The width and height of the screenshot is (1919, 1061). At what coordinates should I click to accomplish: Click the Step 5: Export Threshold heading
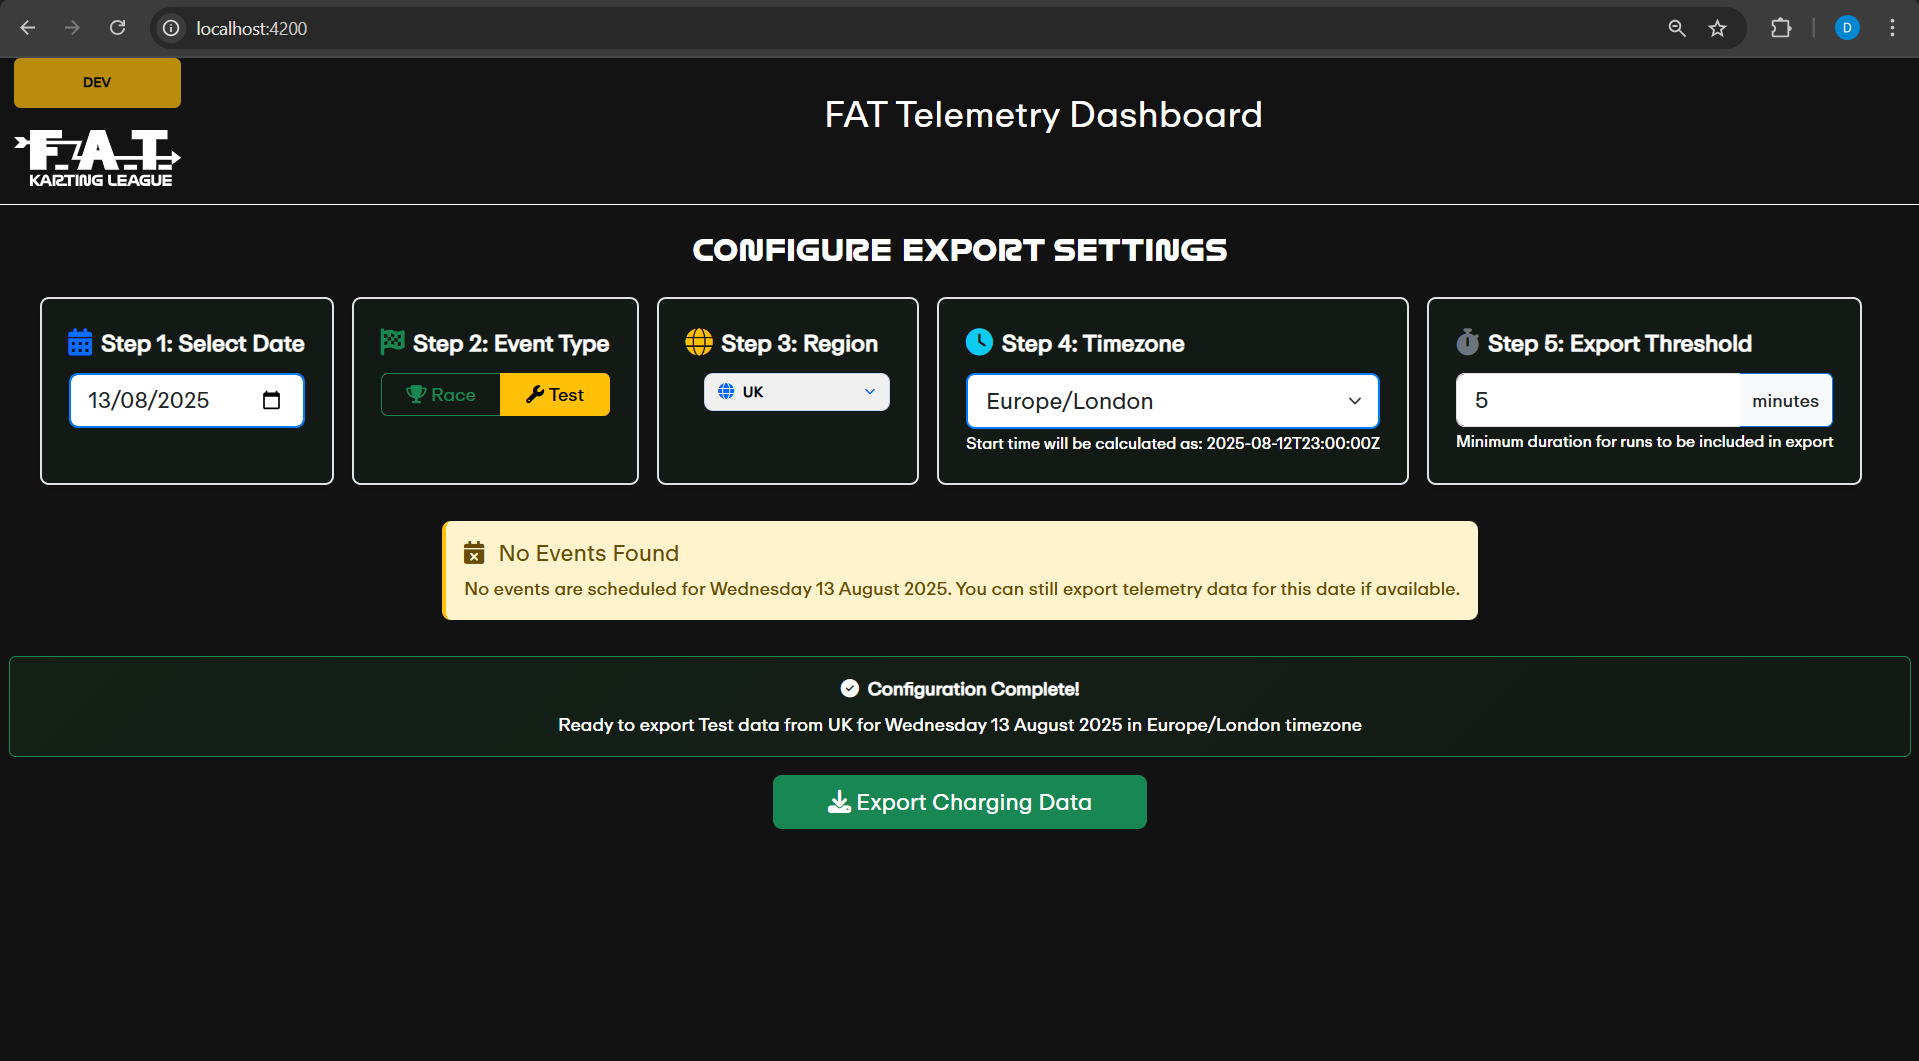coord(1620,343)
